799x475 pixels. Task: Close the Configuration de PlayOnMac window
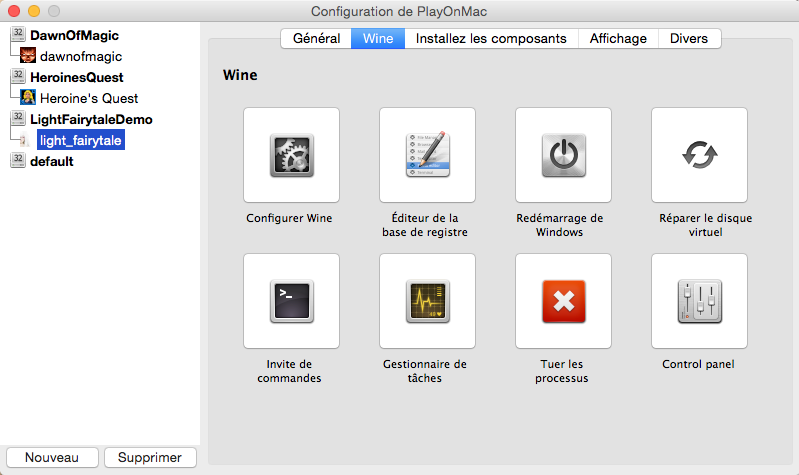coord(14,11)
